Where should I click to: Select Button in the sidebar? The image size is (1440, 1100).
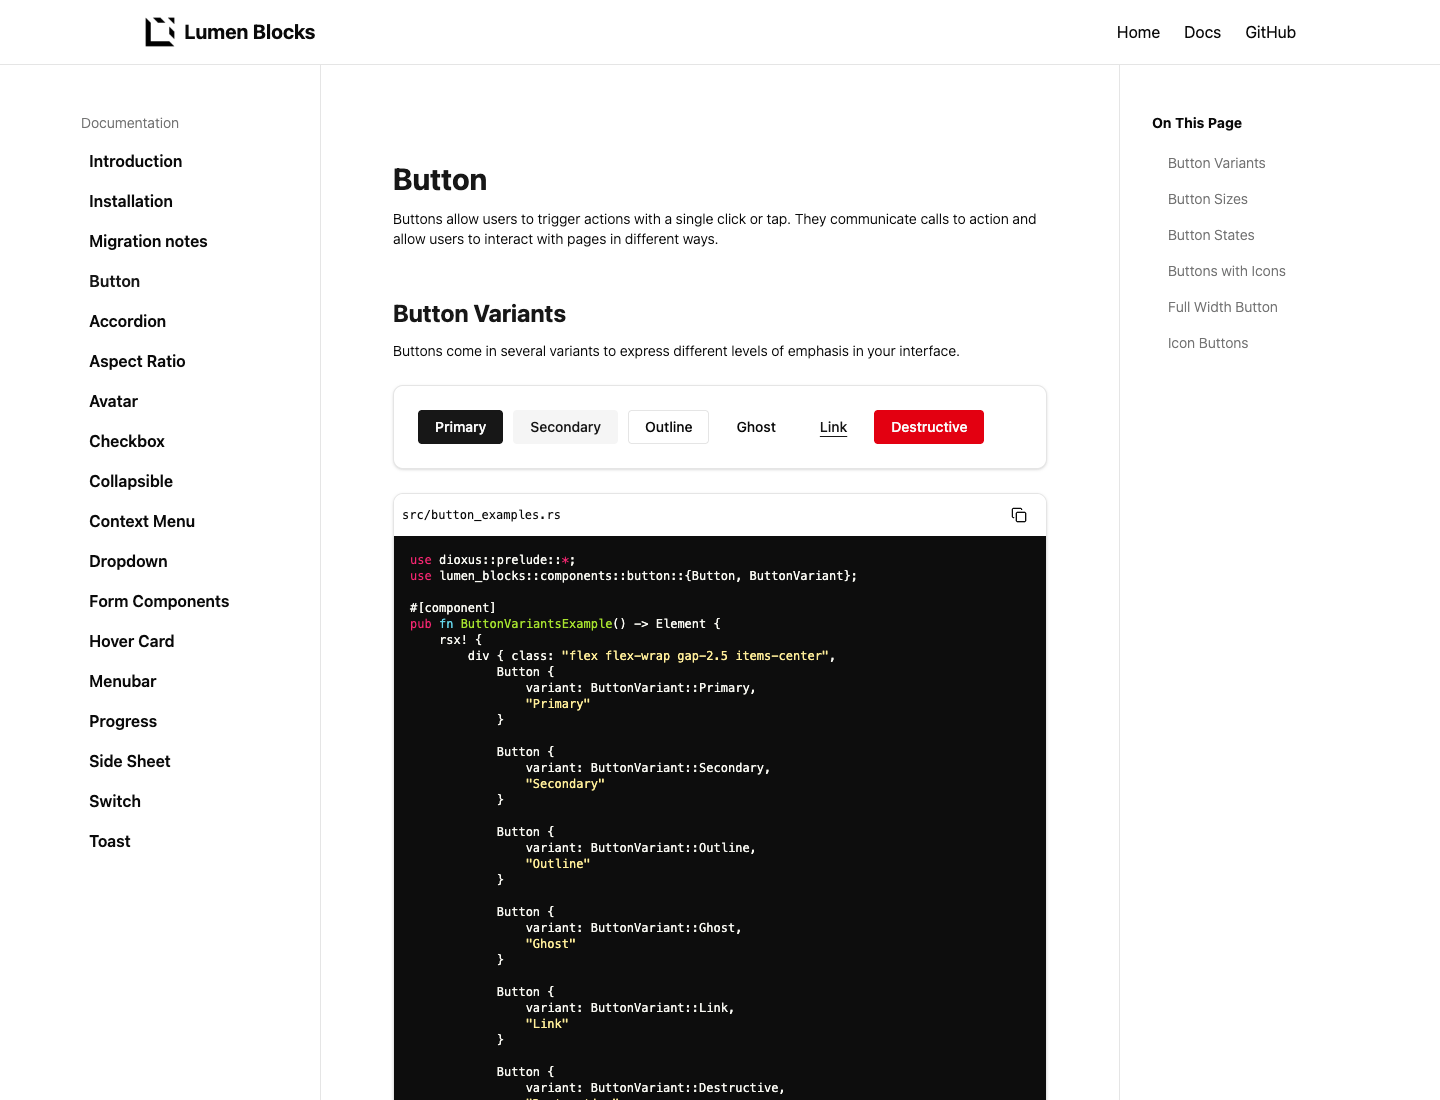(x=114, y=281)
